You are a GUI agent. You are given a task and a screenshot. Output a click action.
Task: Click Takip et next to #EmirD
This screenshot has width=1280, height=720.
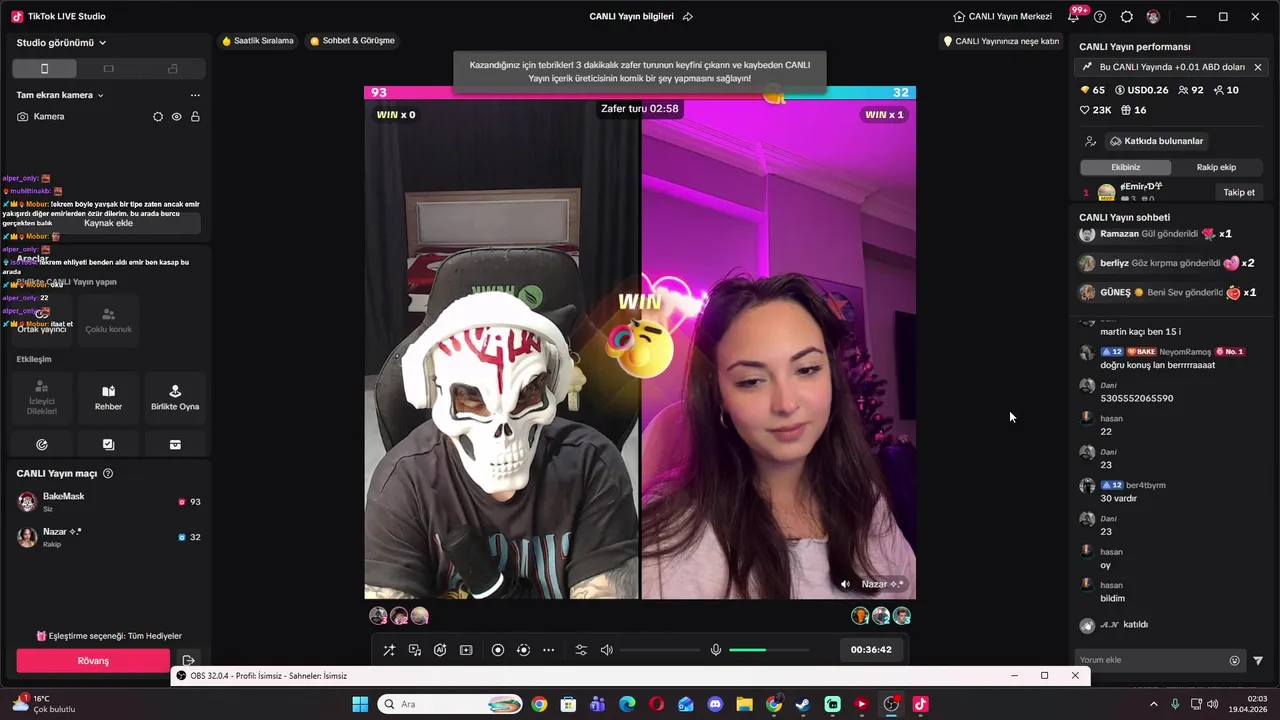tap(1238, 192)
